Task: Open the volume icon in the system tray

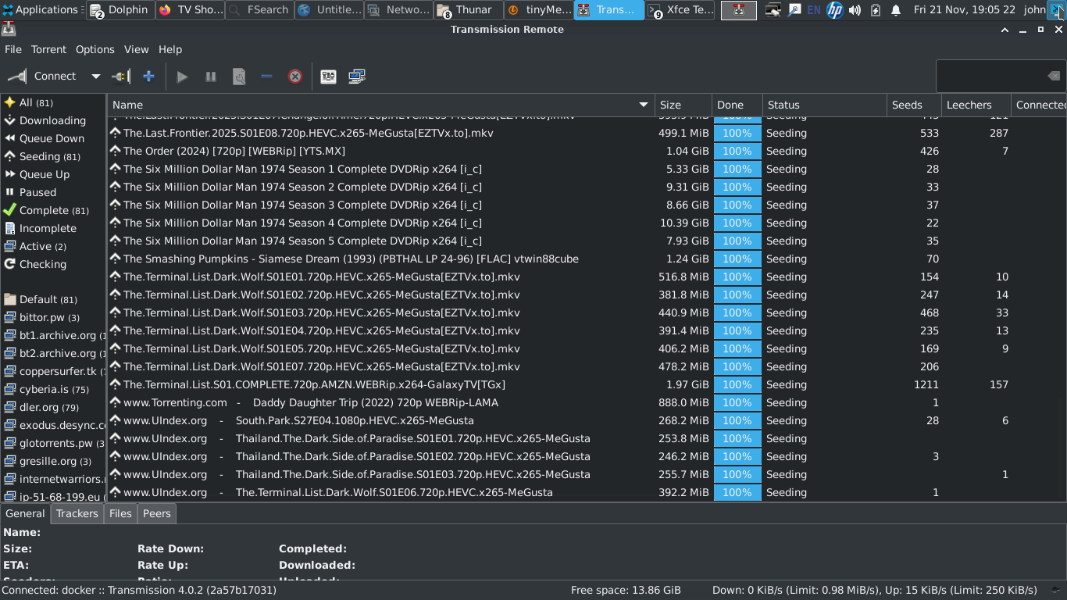Action: [852, 11]
